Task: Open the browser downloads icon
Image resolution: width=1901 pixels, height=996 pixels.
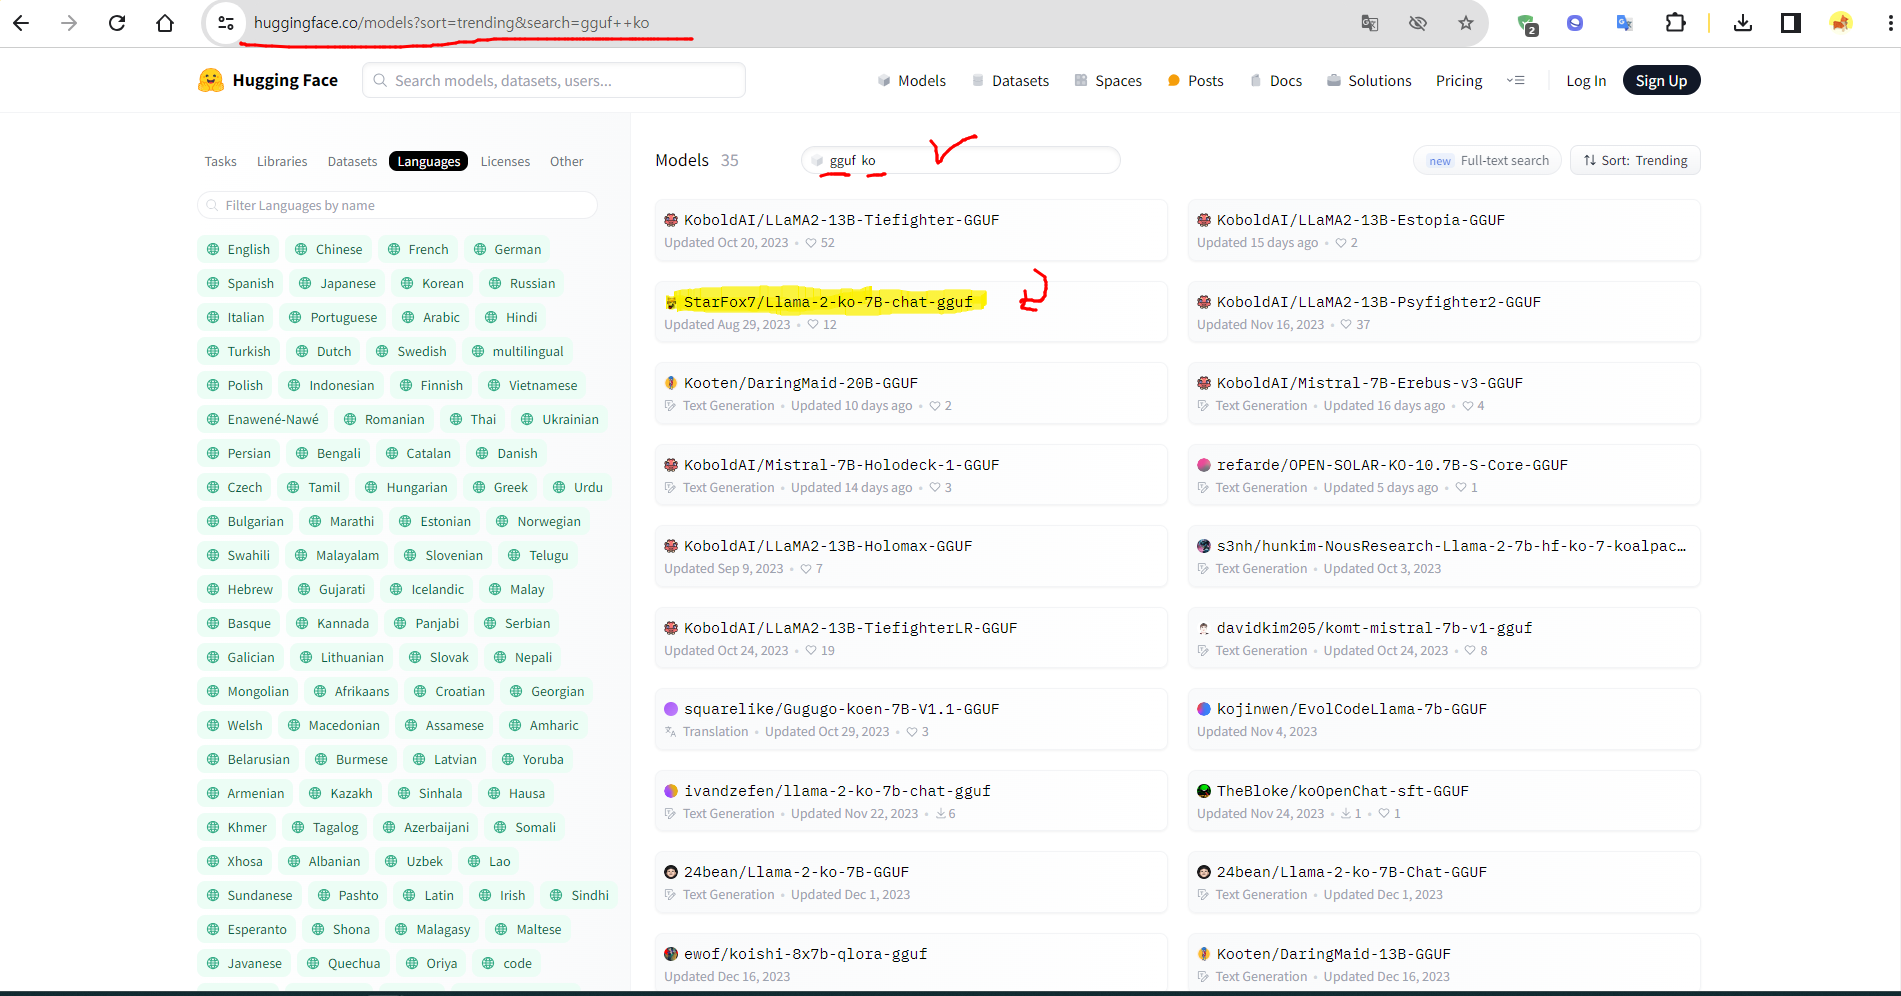Action: click(1743, 23)
